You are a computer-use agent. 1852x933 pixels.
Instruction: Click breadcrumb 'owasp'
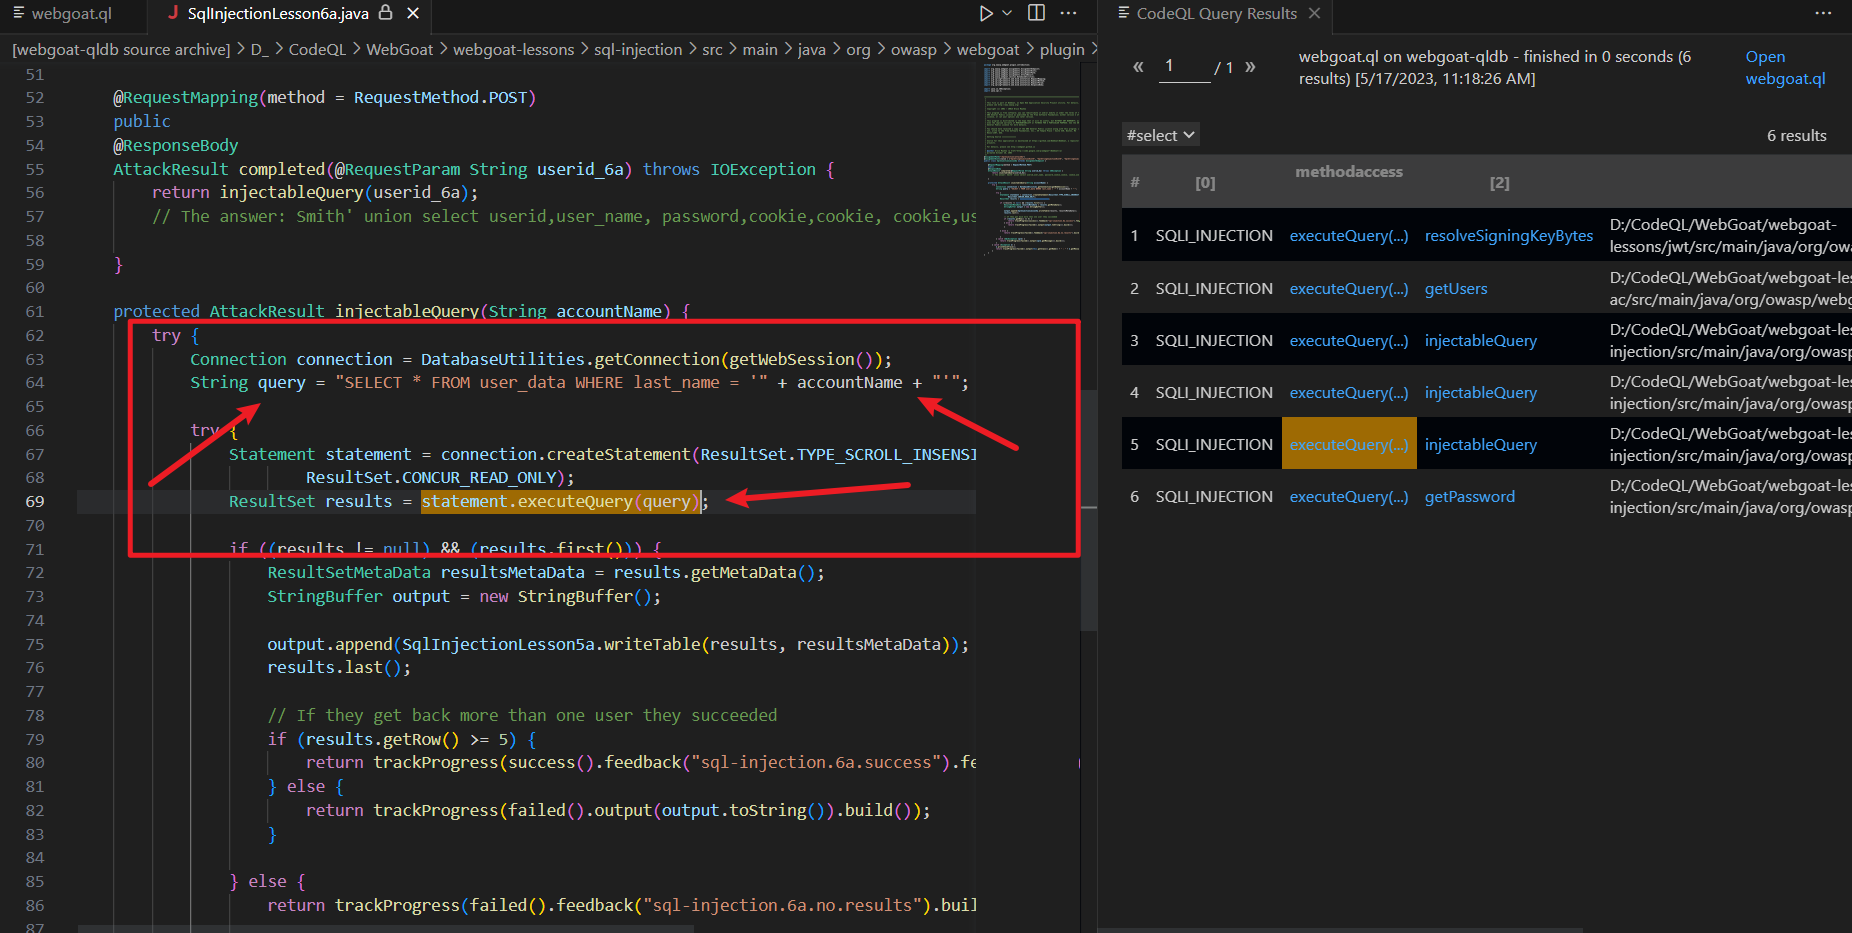[913, 49]
